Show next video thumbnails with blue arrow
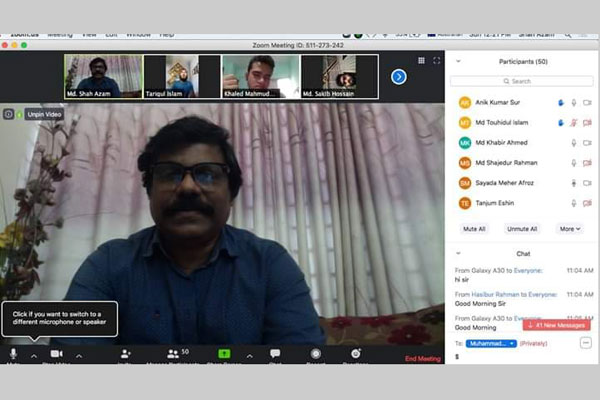The width and height of the screenshot is (600, 400). coord(399,77)
